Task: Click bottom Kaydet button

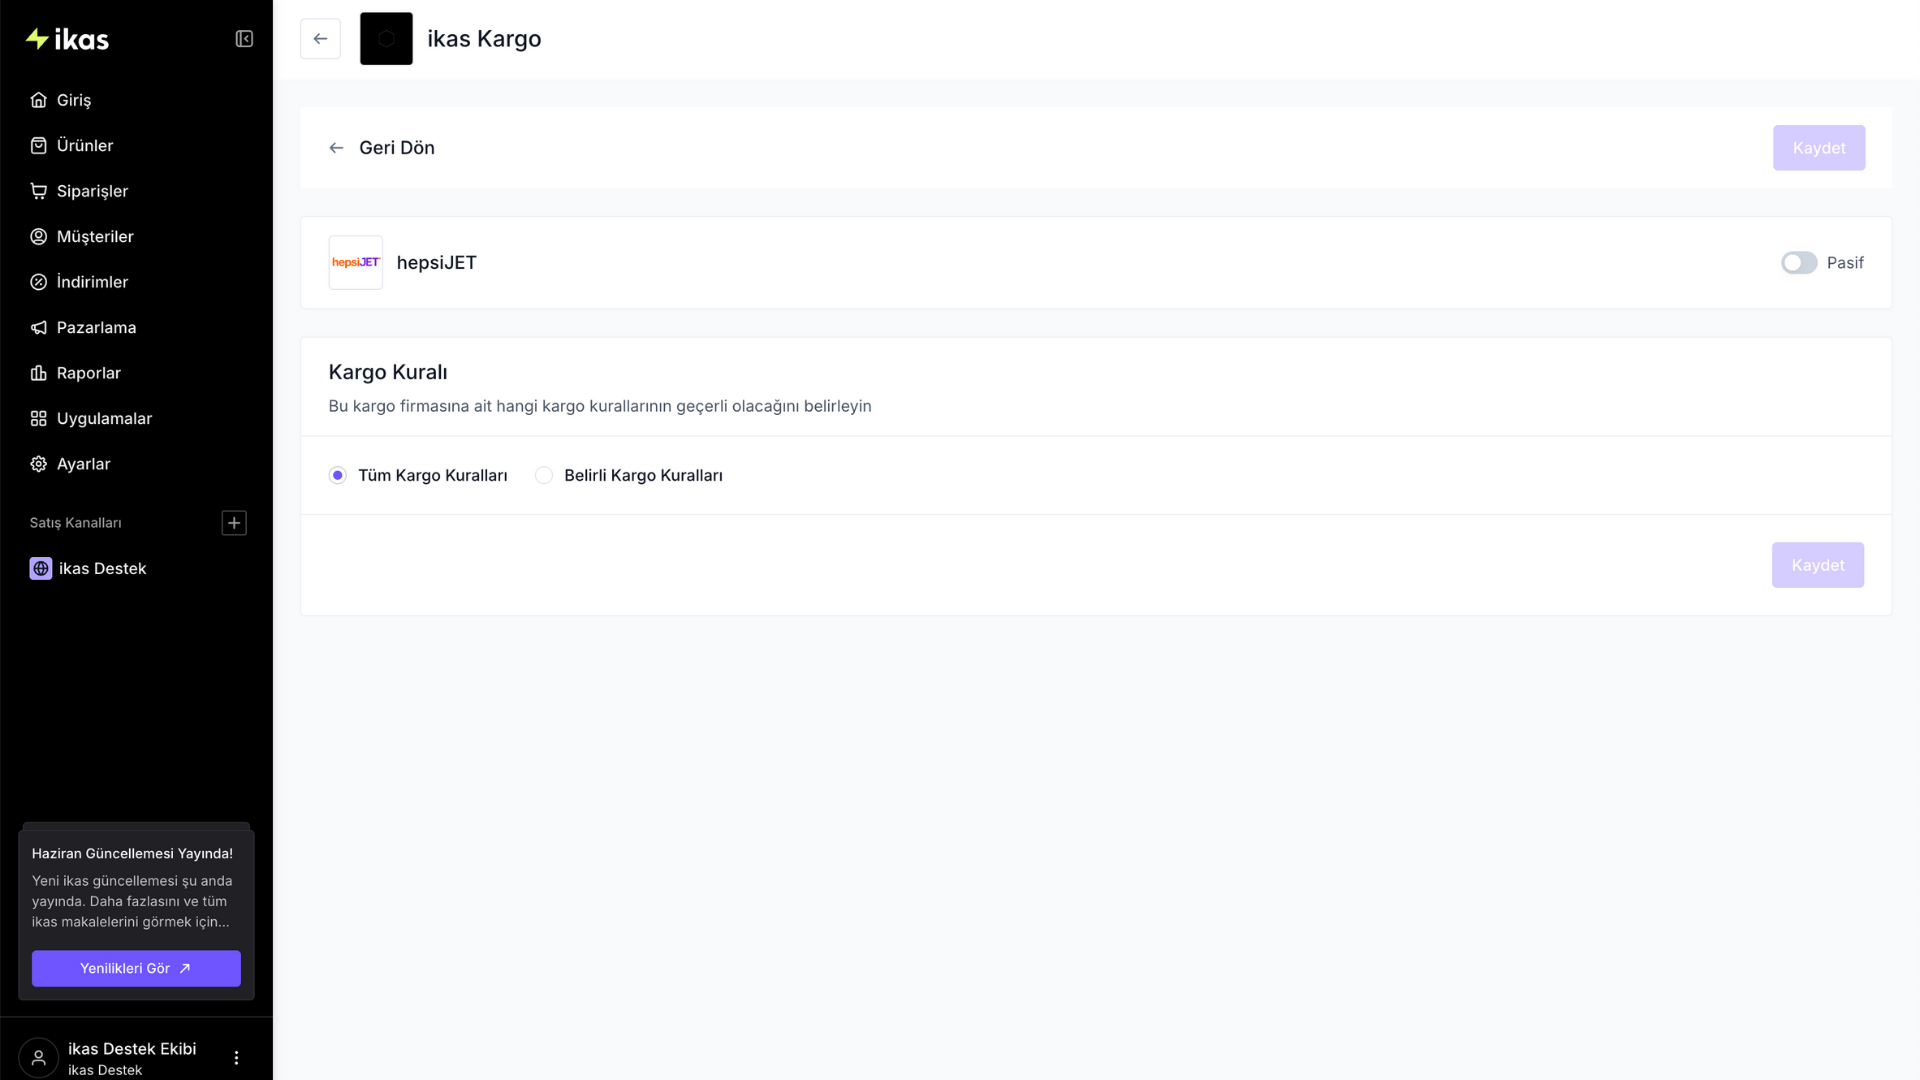Action: [1817, 565]
